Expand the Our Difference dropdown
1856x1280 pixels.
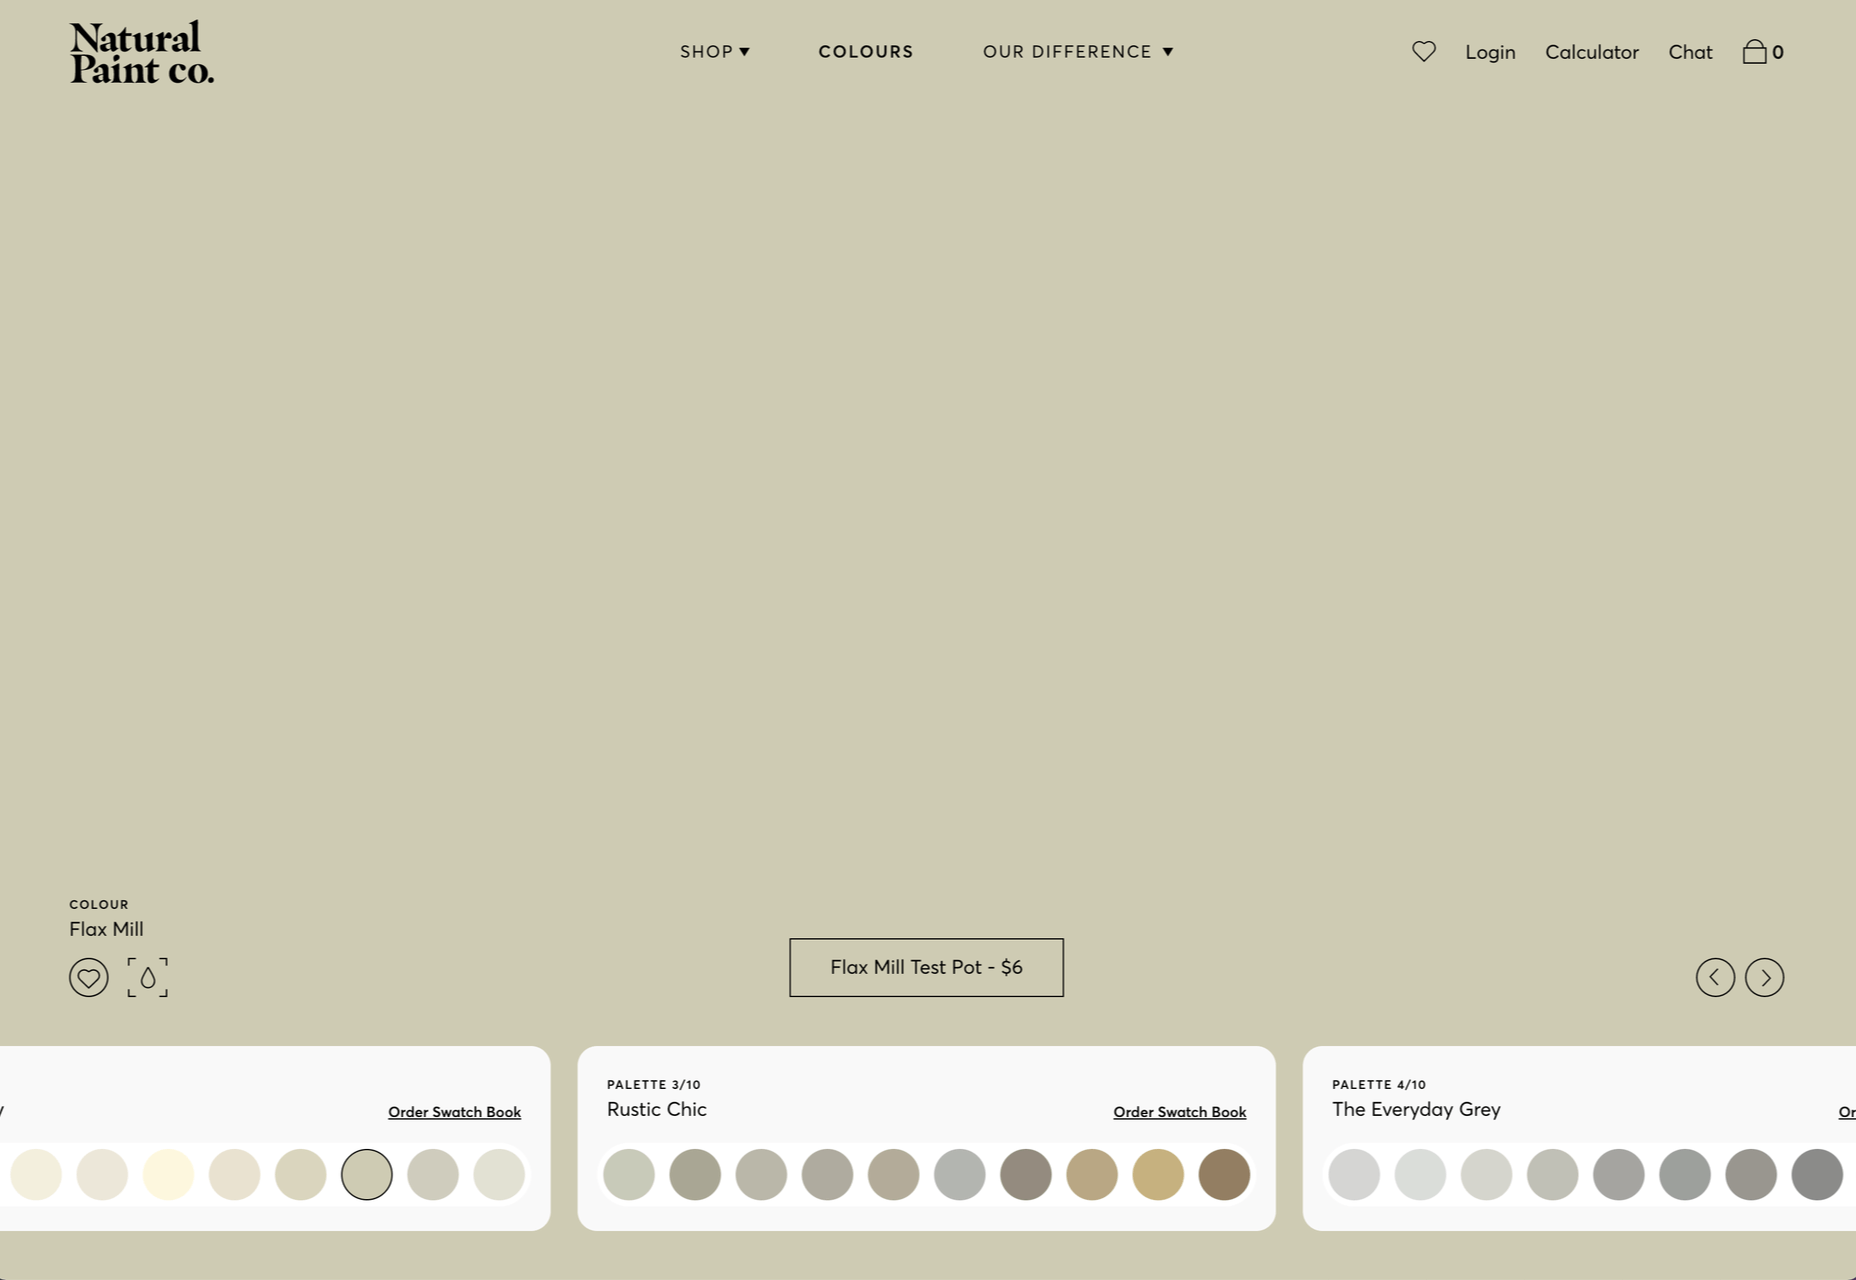coord(1077,51)
